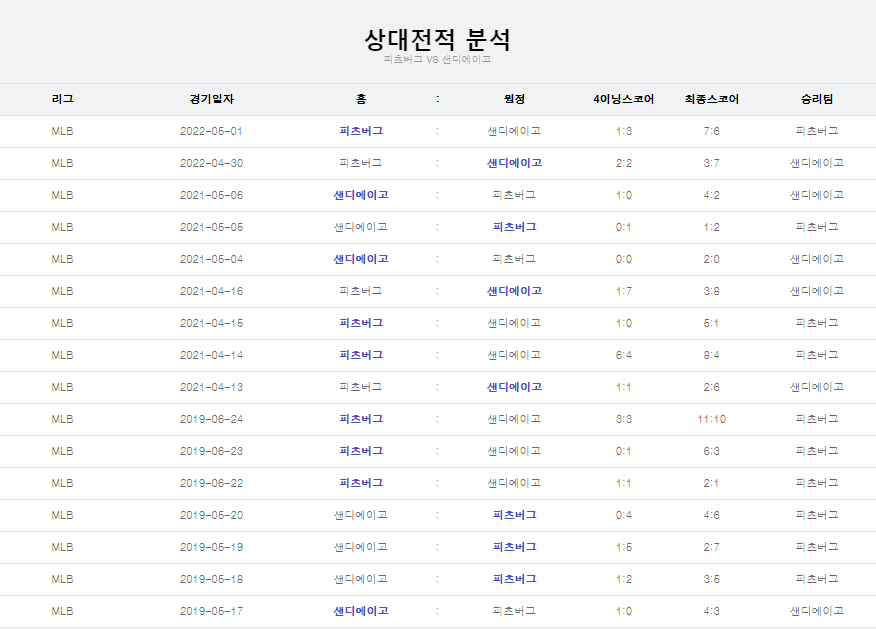This screenshot has width=876, height=629.
Task: Click the date 2019-05-18
Action: pos(211,579)
